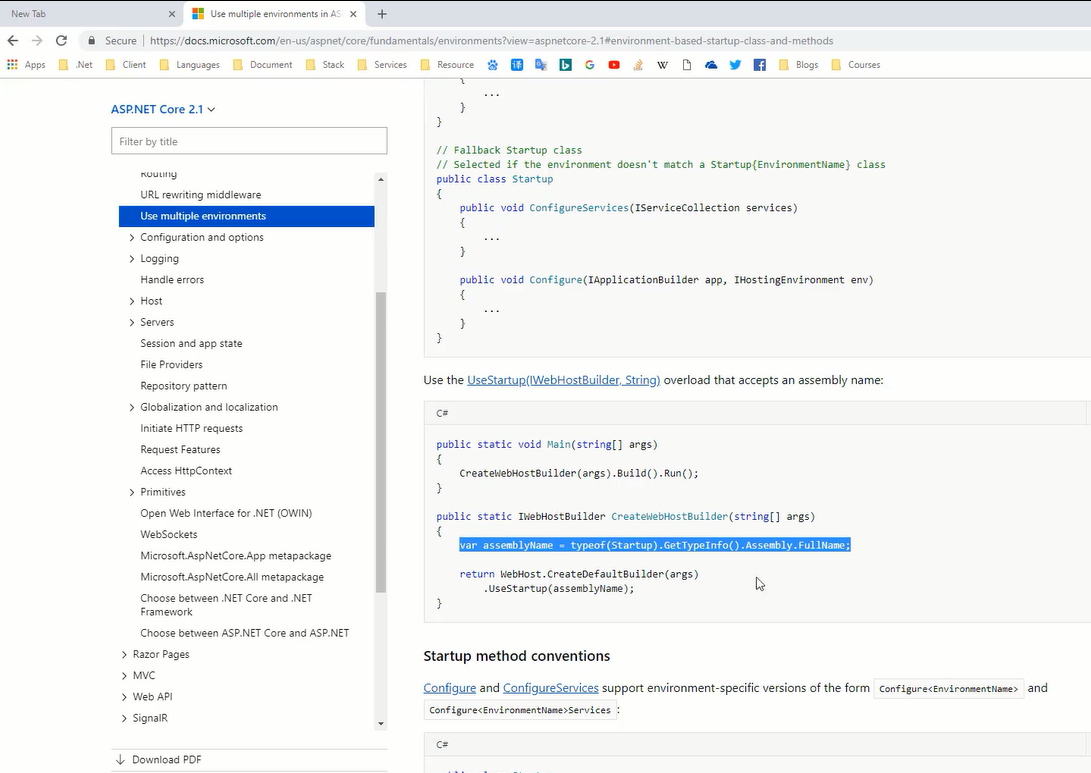This screenshot has width=1091, height=773.
Task: Expand the Configuration and options node
Action: (132, 238)
